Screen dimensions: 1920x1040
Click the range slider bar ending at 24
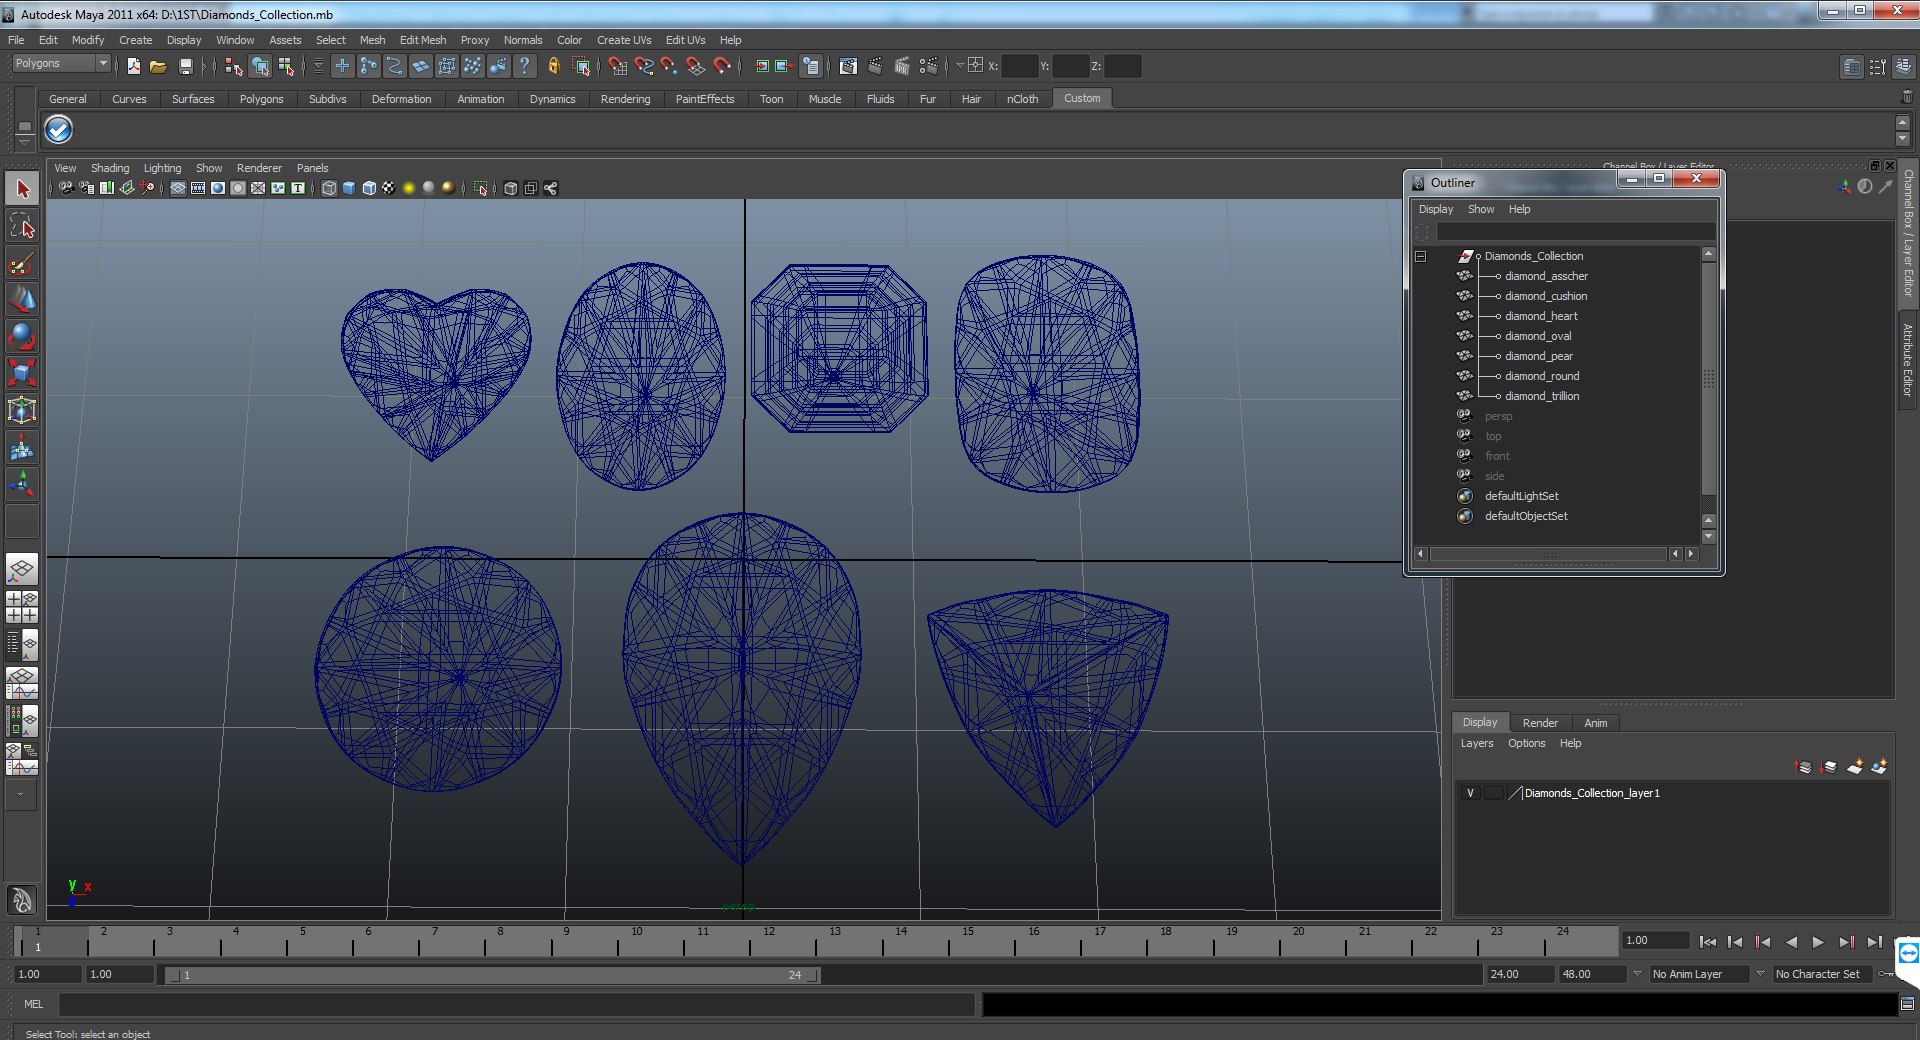(x=493, y=975)
